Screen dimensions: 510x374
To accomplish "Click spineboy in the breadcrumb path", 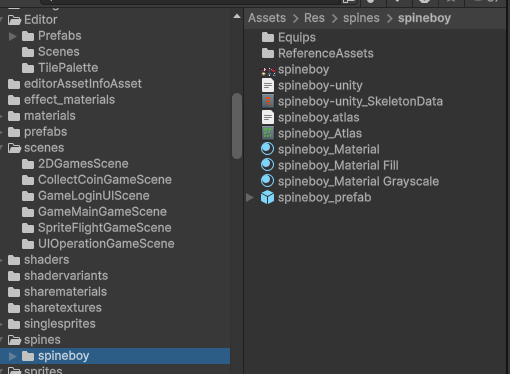I will pos(424,18).
